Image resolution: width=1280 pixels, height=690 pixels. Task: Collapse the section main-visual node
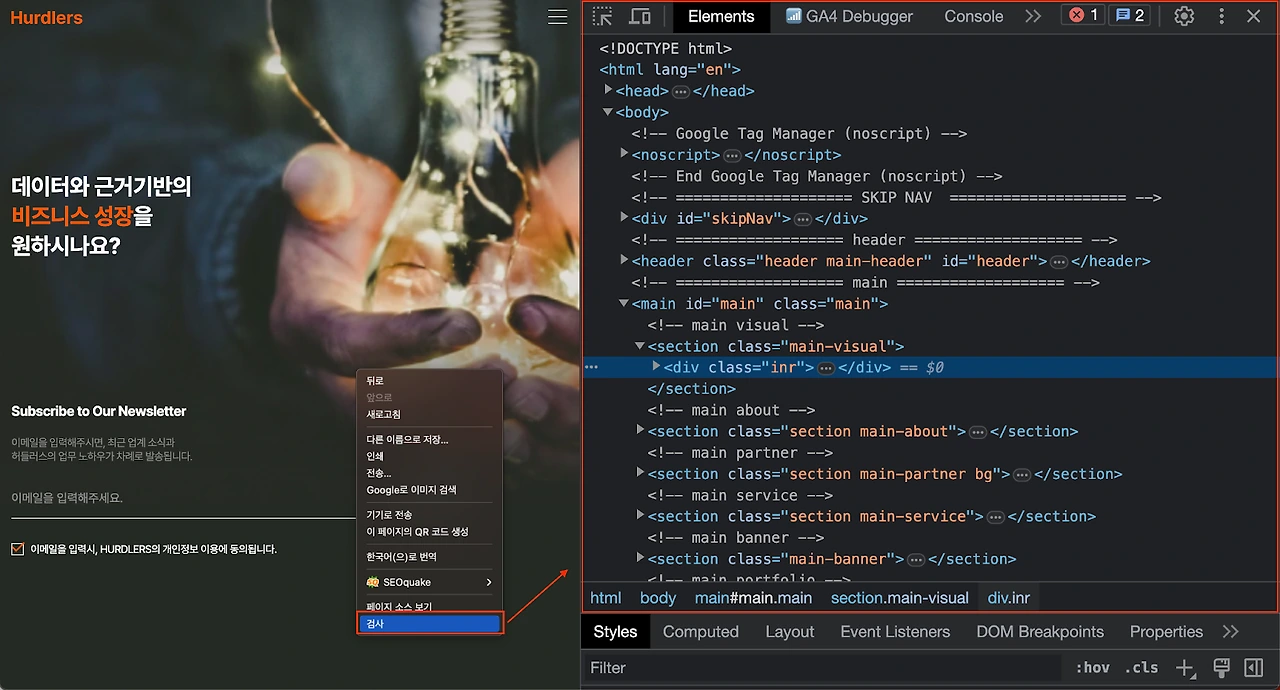point(640,346)
